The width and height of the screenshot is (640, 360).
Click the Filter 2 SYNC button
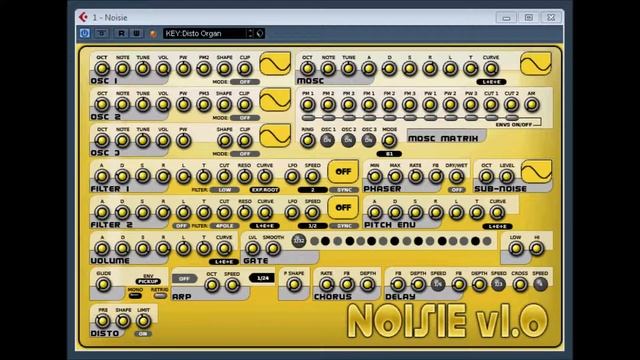tap(344, 226)
